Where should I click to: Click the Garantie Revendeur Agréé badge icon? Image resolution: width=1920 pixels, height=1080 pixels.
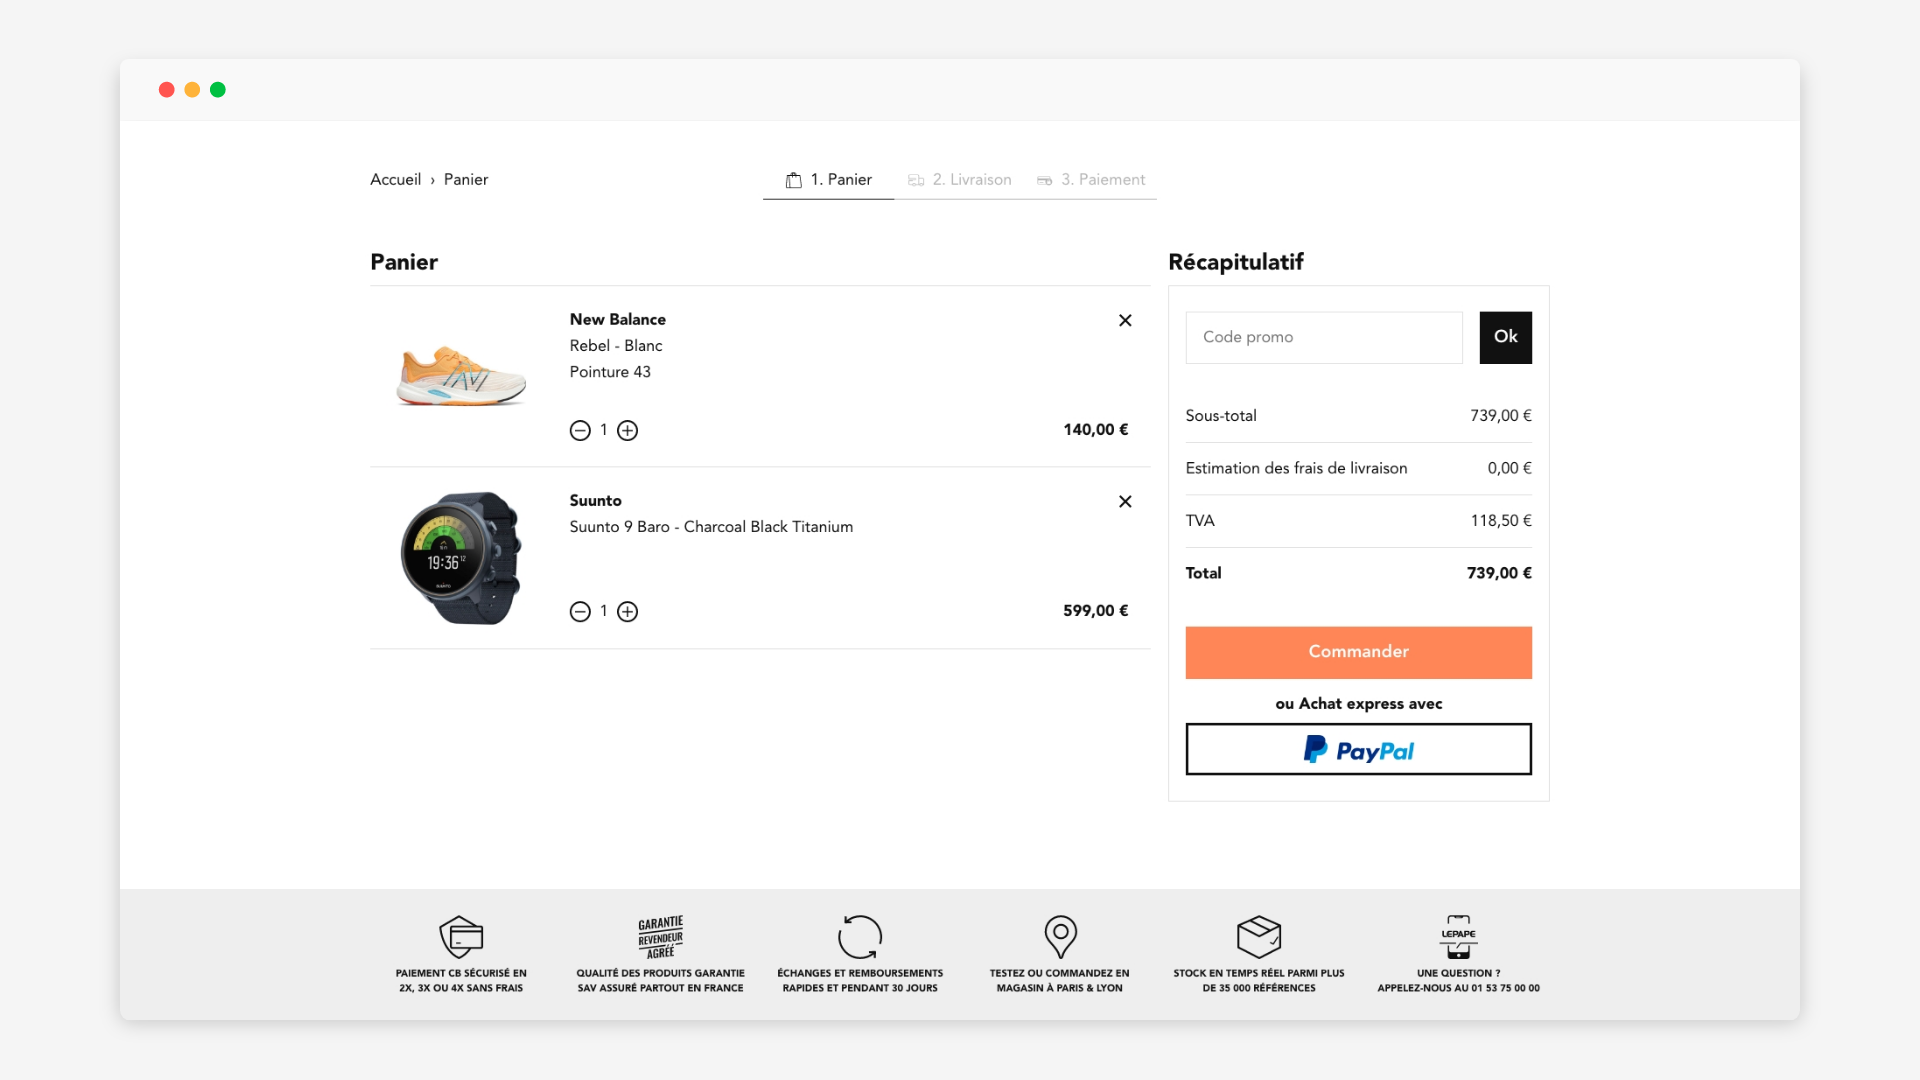(660, 936)
